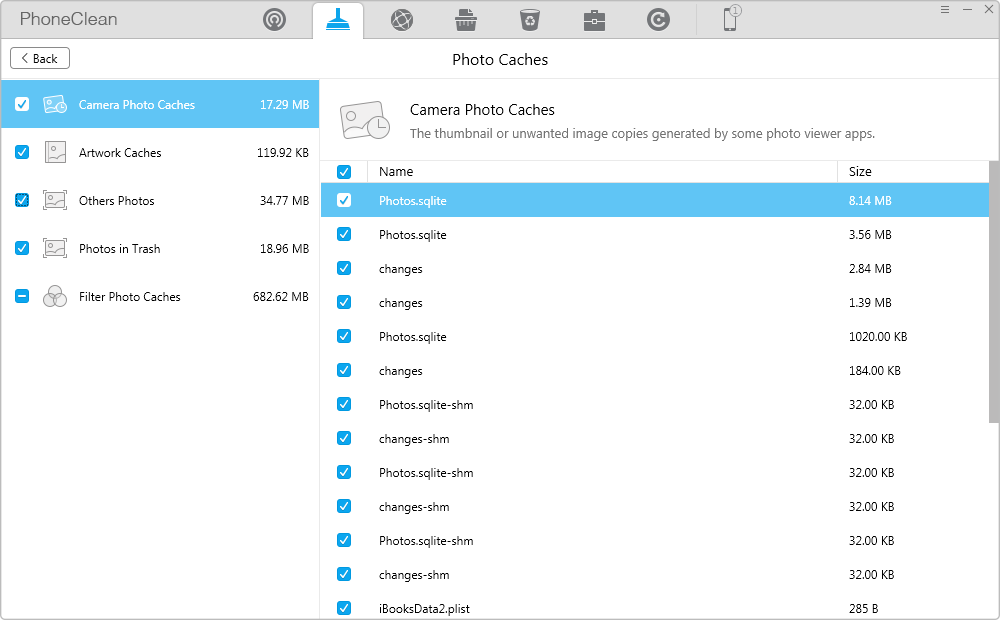Uncheck the Artwork Caches checkbox

click(x=22, y=153)
